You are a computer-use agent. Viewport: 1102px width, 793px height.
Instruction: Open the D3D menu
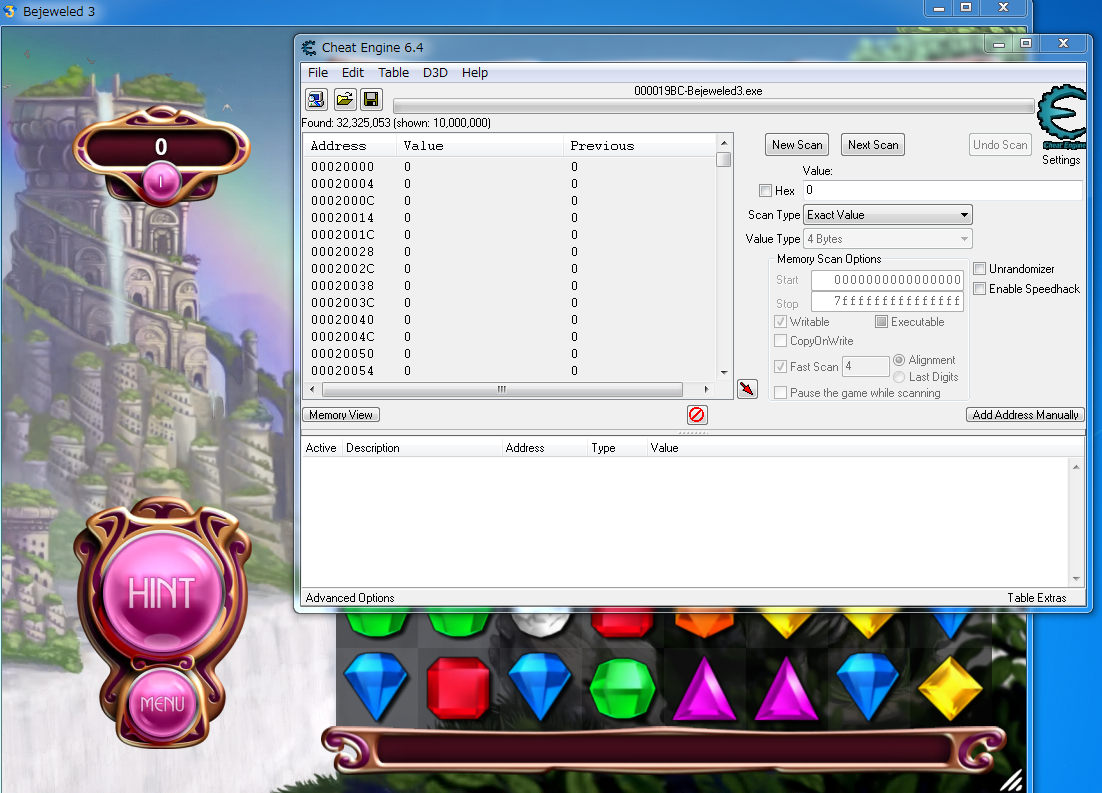(x=435, y=72)
